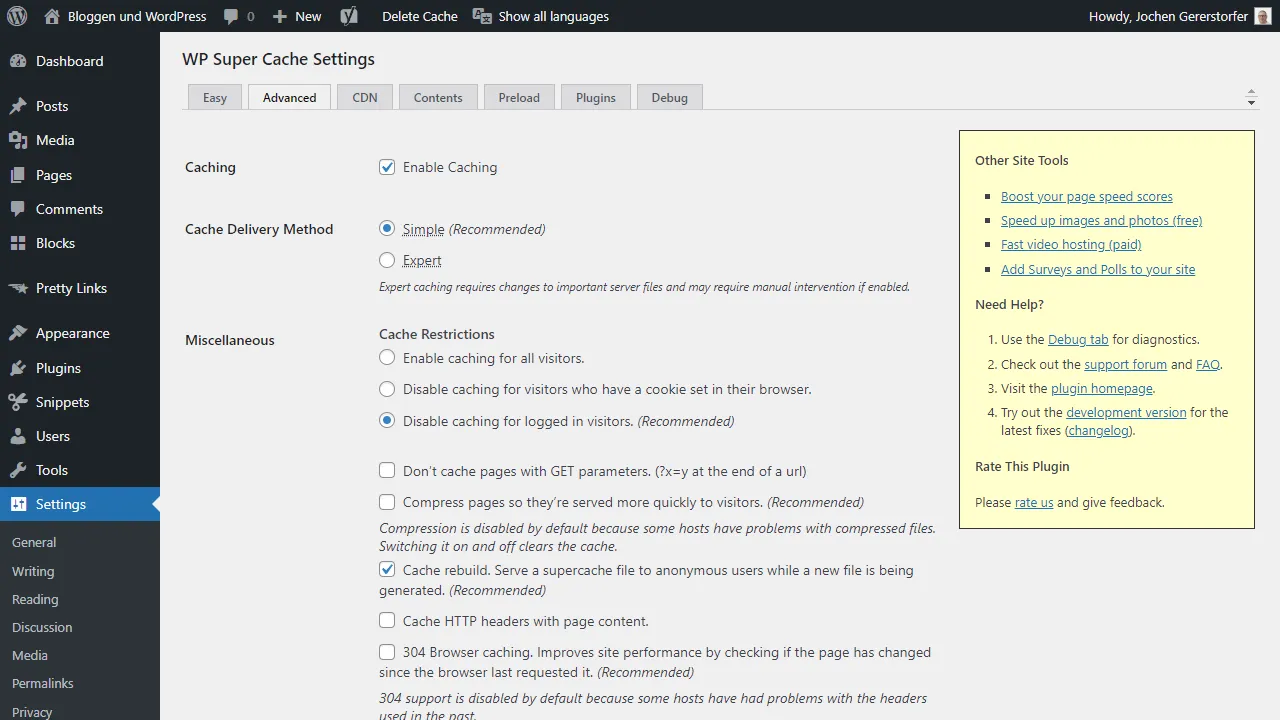Viewport: 1280px width, 720px height.
Task: Select the Simple delivery method radio
Action: [387, 229]
